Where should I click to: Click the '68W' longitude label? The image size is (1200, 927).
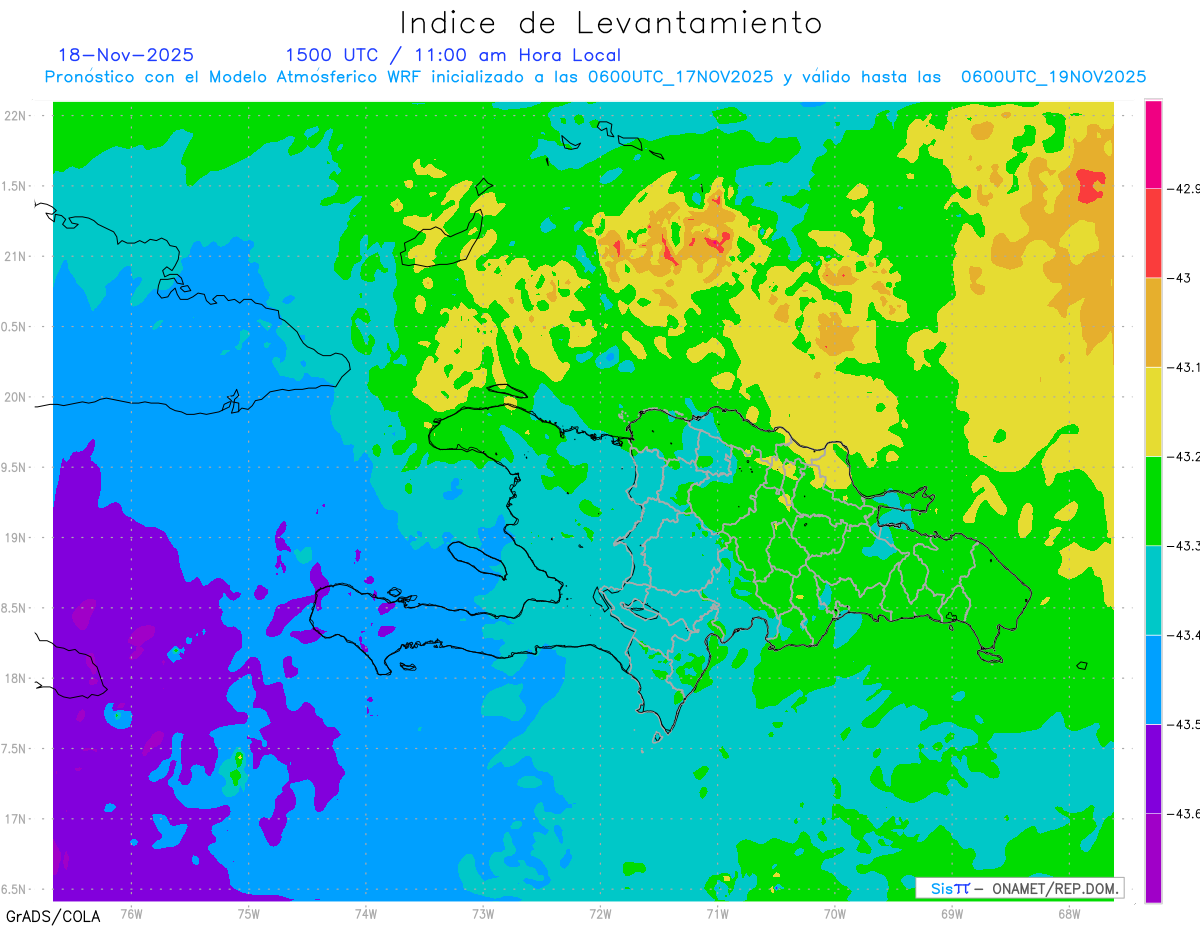pyautogui.click(x=1068, y=913)
